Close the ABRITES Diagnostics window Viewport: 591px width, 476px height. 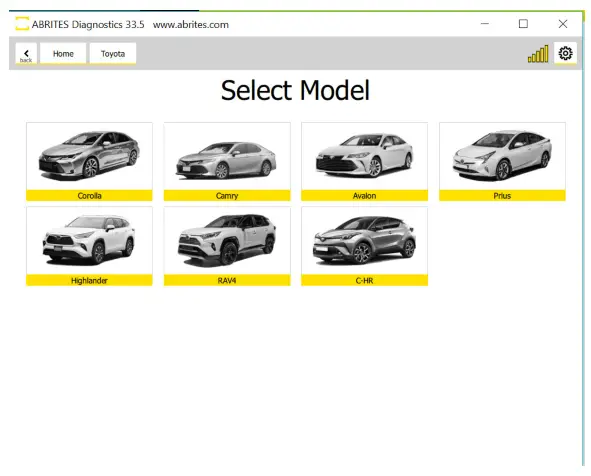(x=563, y=24)
